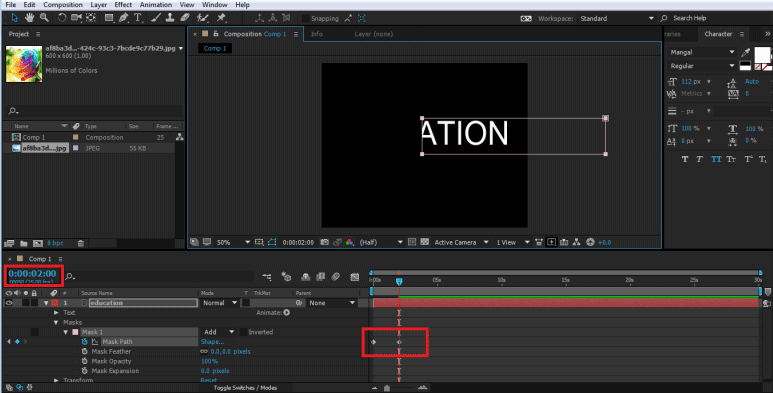Enable the Snapping checkbox
The height and width of the screenshot is (393, 773).
(306, 18)
